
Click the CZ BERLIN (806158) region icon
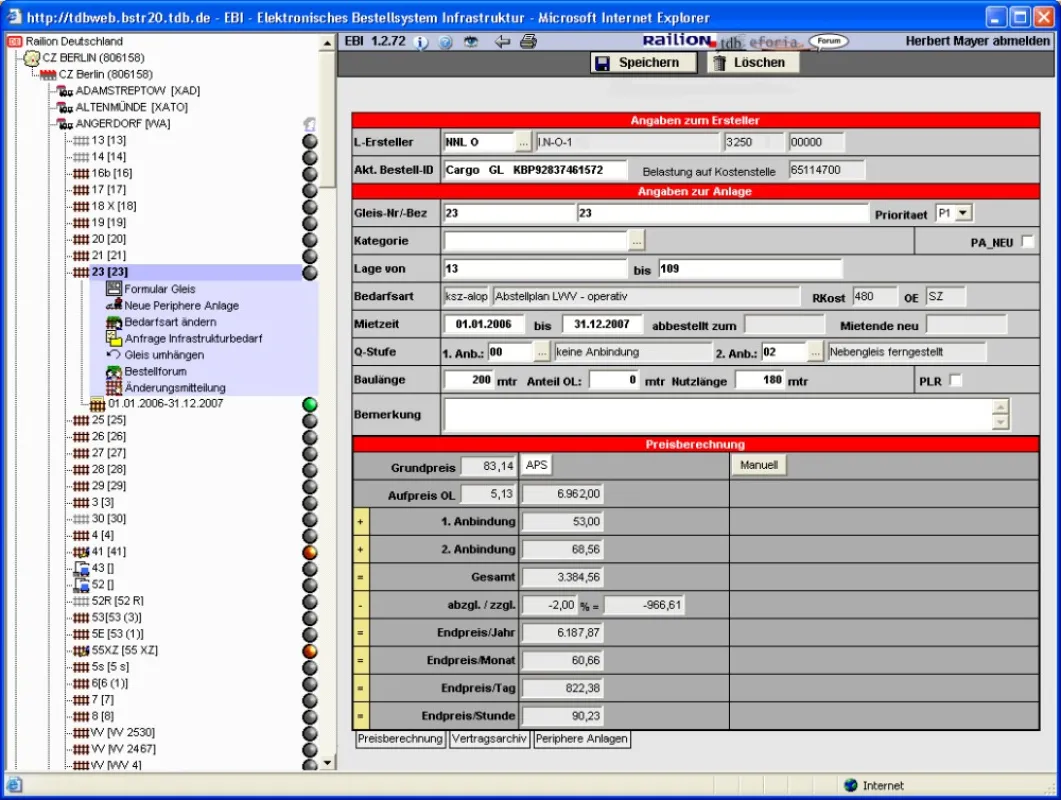pos(32,58)
